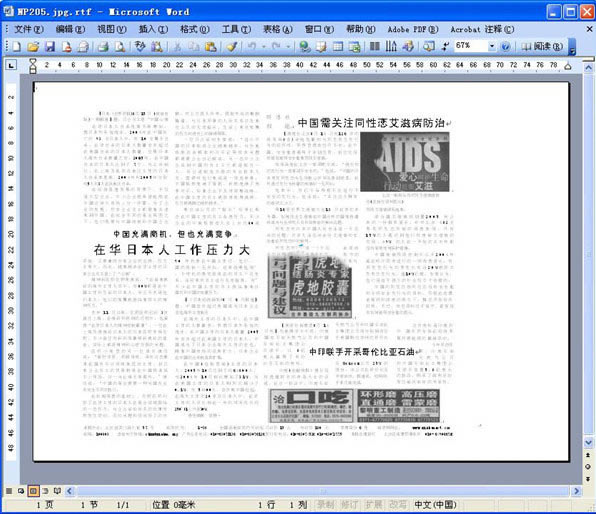Open the Undo history dropdown arrow
The image size is (596, 514).
(x=263, y=47)
